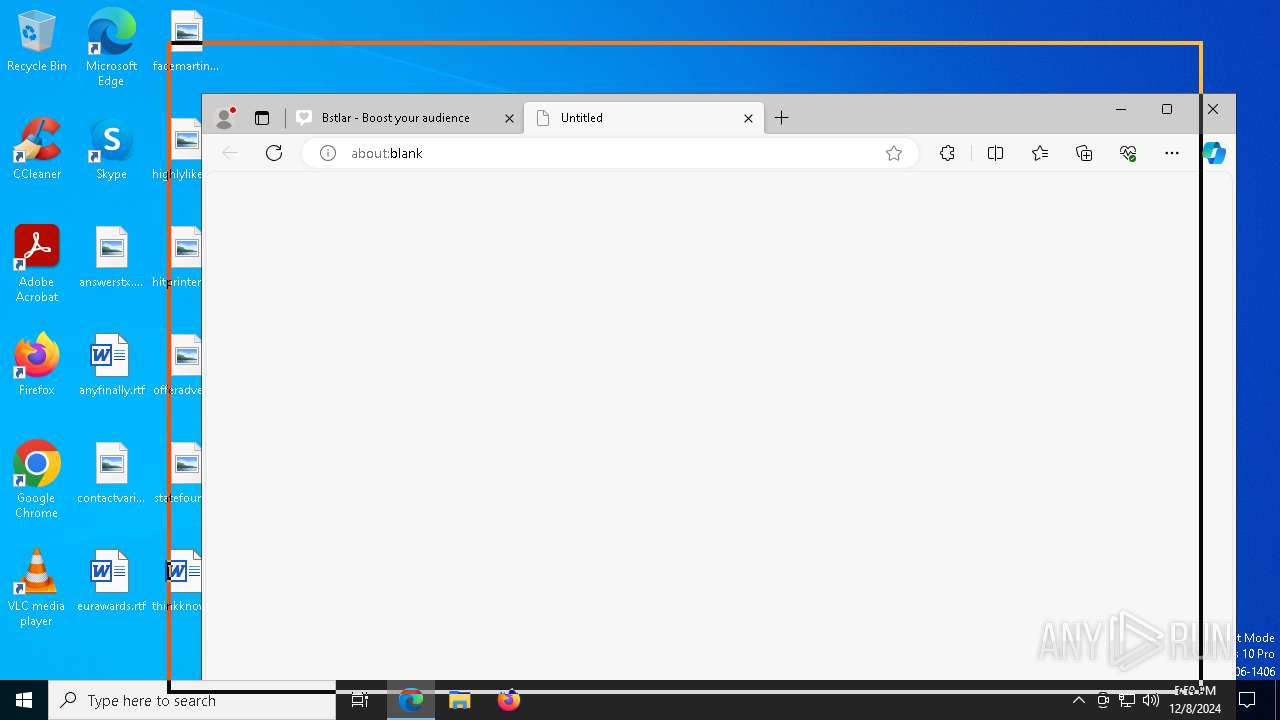The image size is (1280, 720).
Task: Select Adobe Acrobat desktop shortcut
Action: (x=37, y=264)
